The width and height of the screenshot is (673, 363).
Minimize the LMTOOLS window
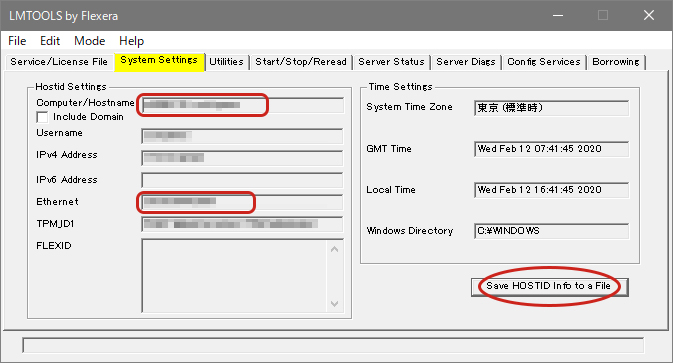(558, 15)
